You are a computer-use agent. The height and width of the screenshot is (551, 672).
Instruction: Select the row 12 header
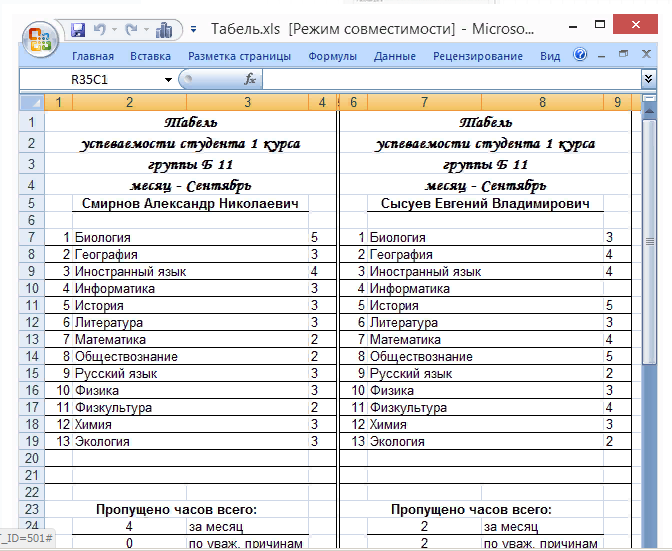pos(31,323)
